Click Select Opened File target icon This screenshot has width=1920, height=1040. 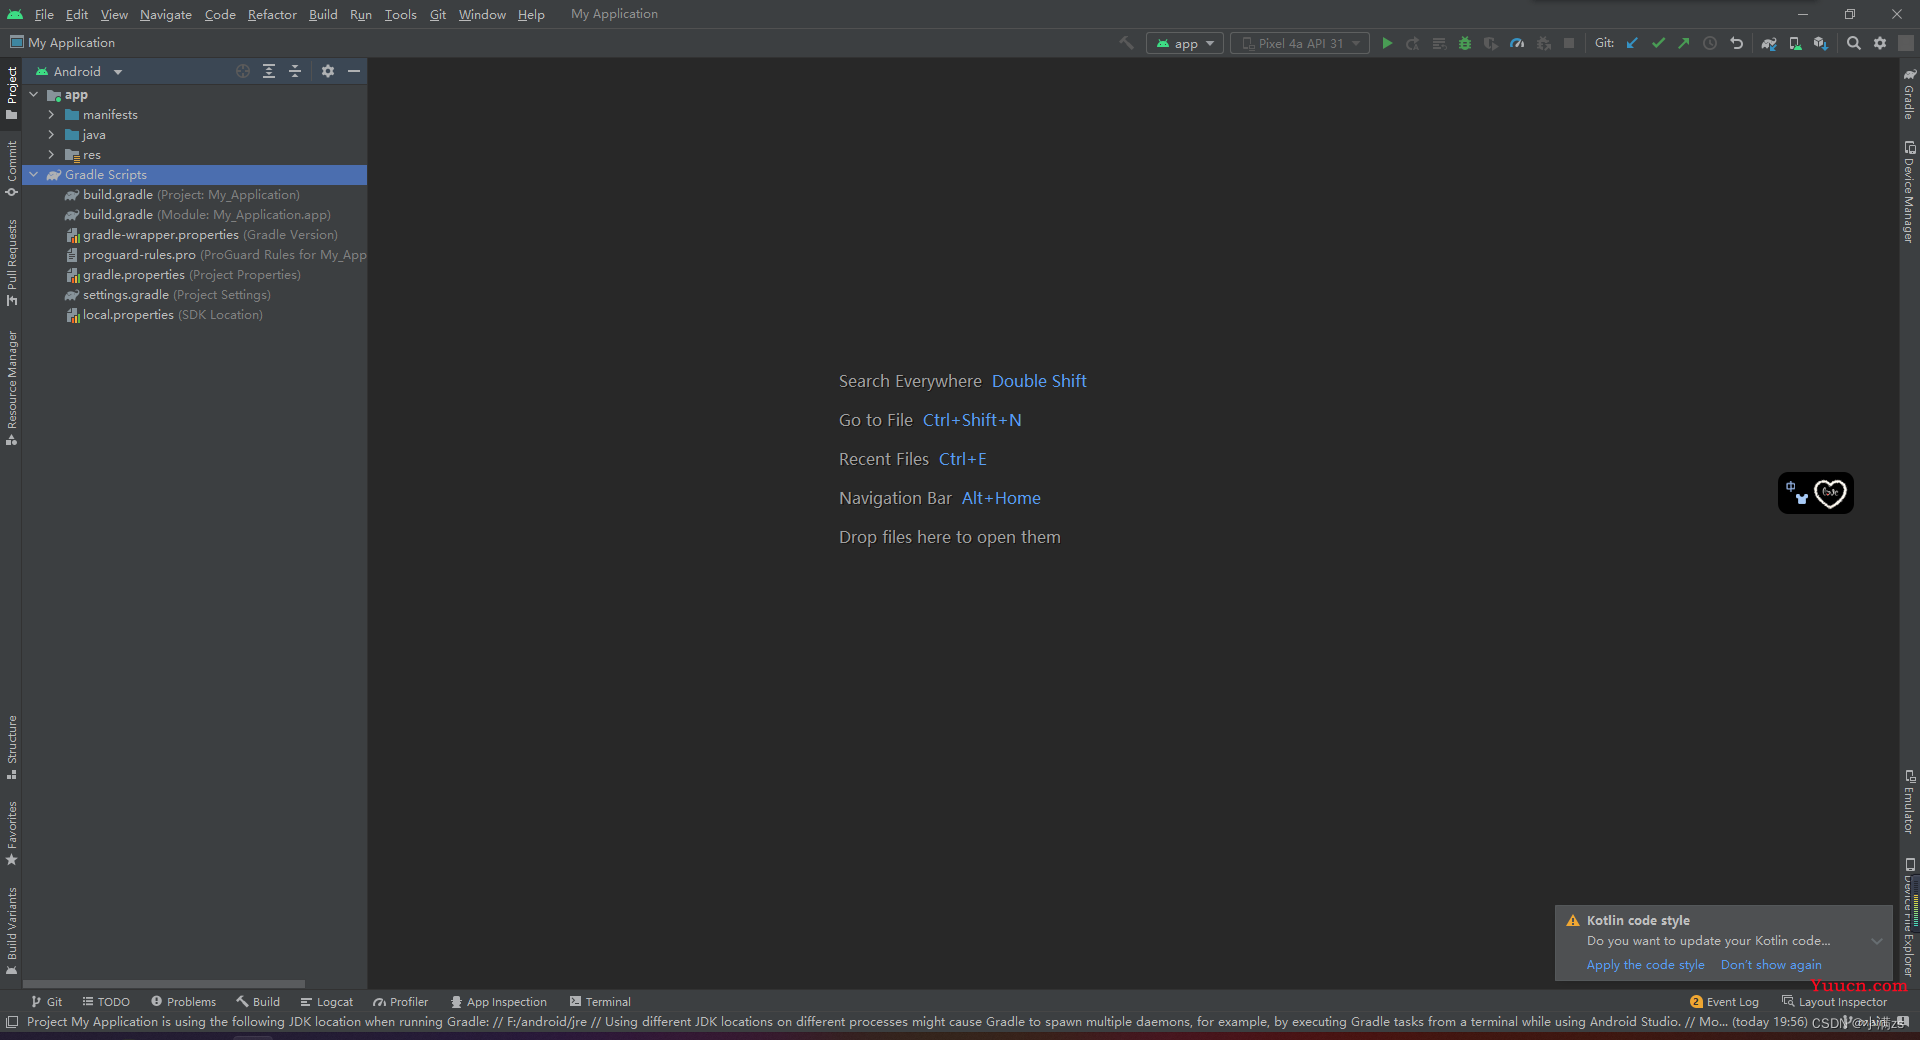click(x=243, y=71)
